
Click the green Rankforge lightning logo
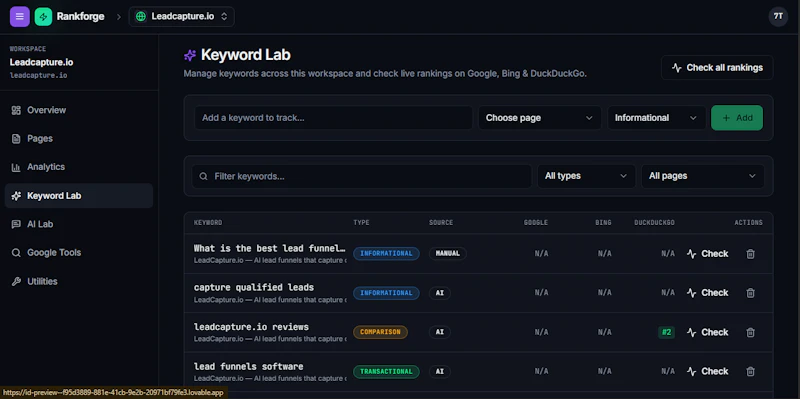(43, 16)
